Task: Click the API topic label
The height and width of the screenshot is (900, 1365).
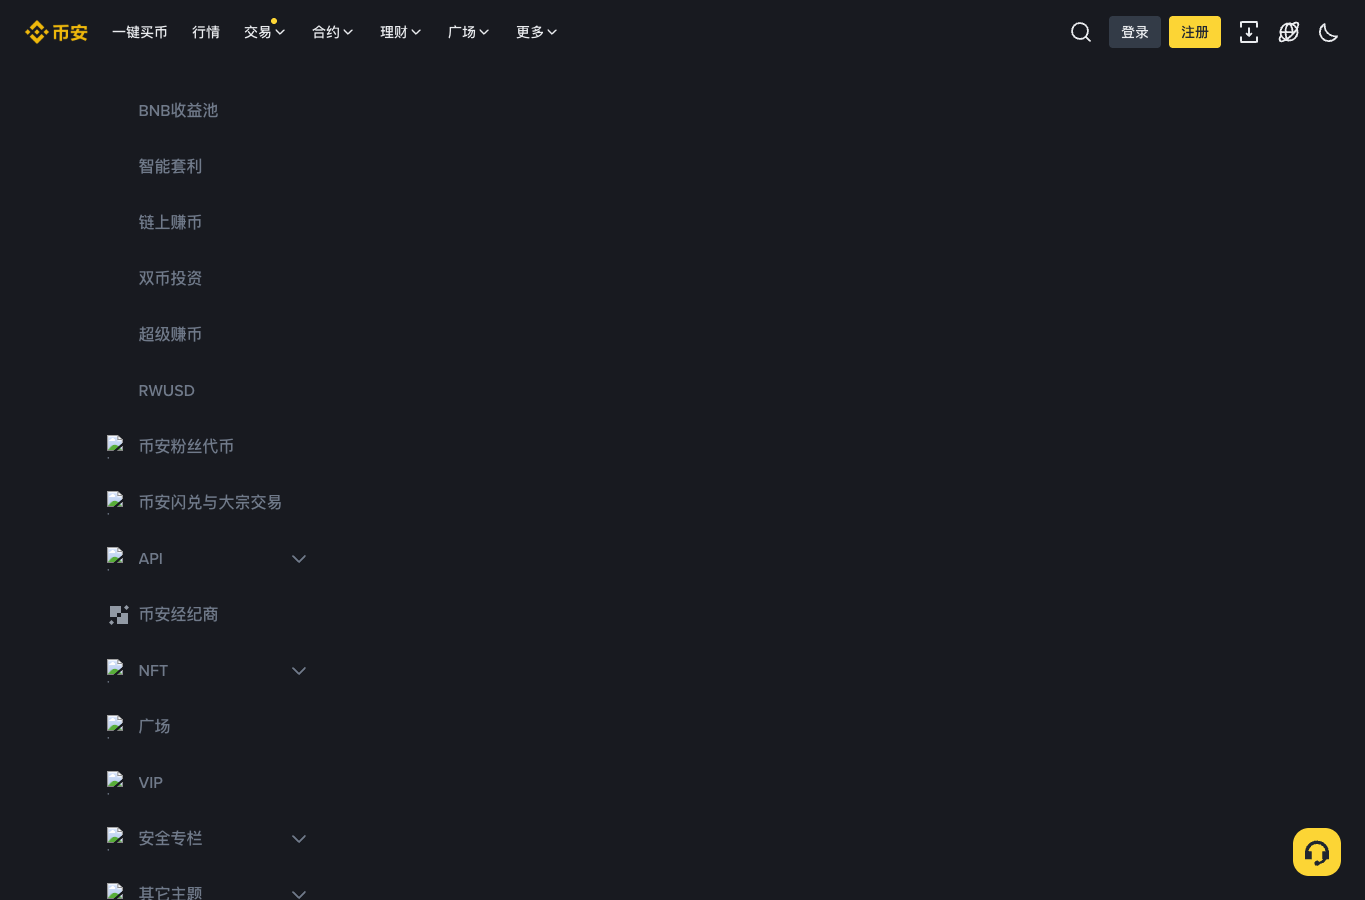Action: pyautogui.click(x=150, y=558)
